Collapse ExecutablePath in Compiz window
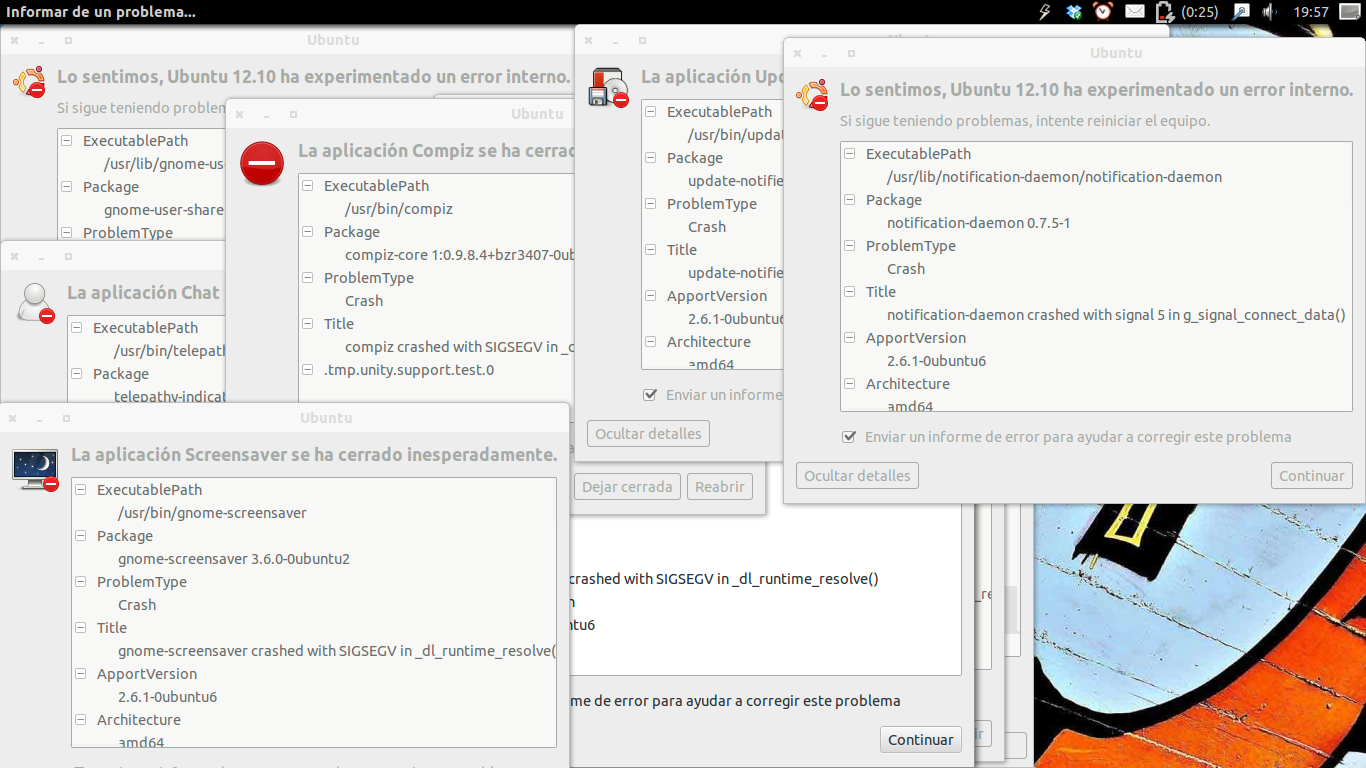Screen dimensions: 1366x768 pyautogui.click(x=308, y=186)
